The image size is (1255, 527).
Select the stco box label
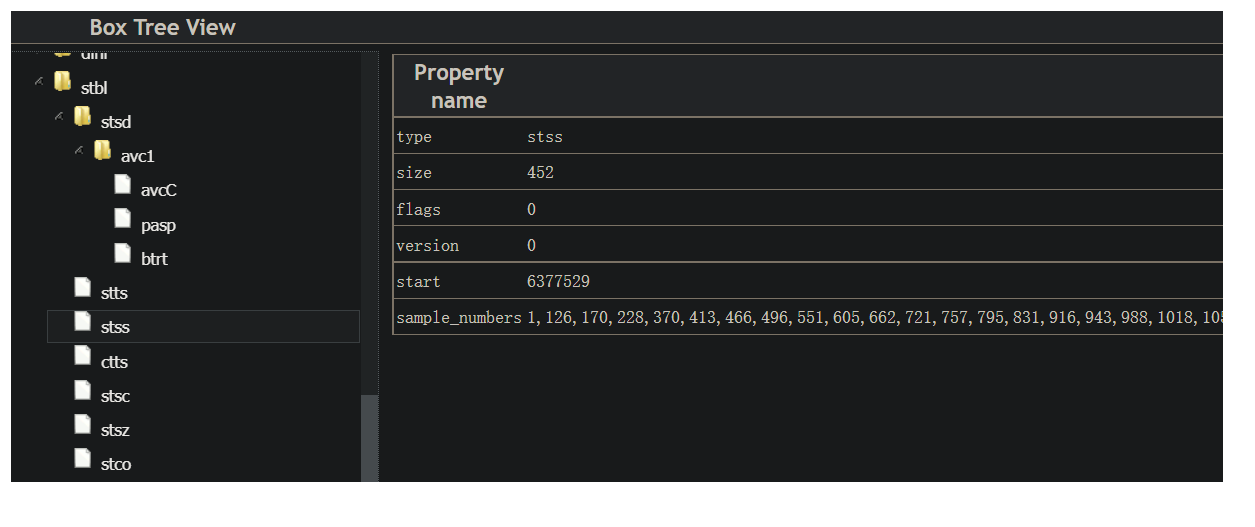116,464
